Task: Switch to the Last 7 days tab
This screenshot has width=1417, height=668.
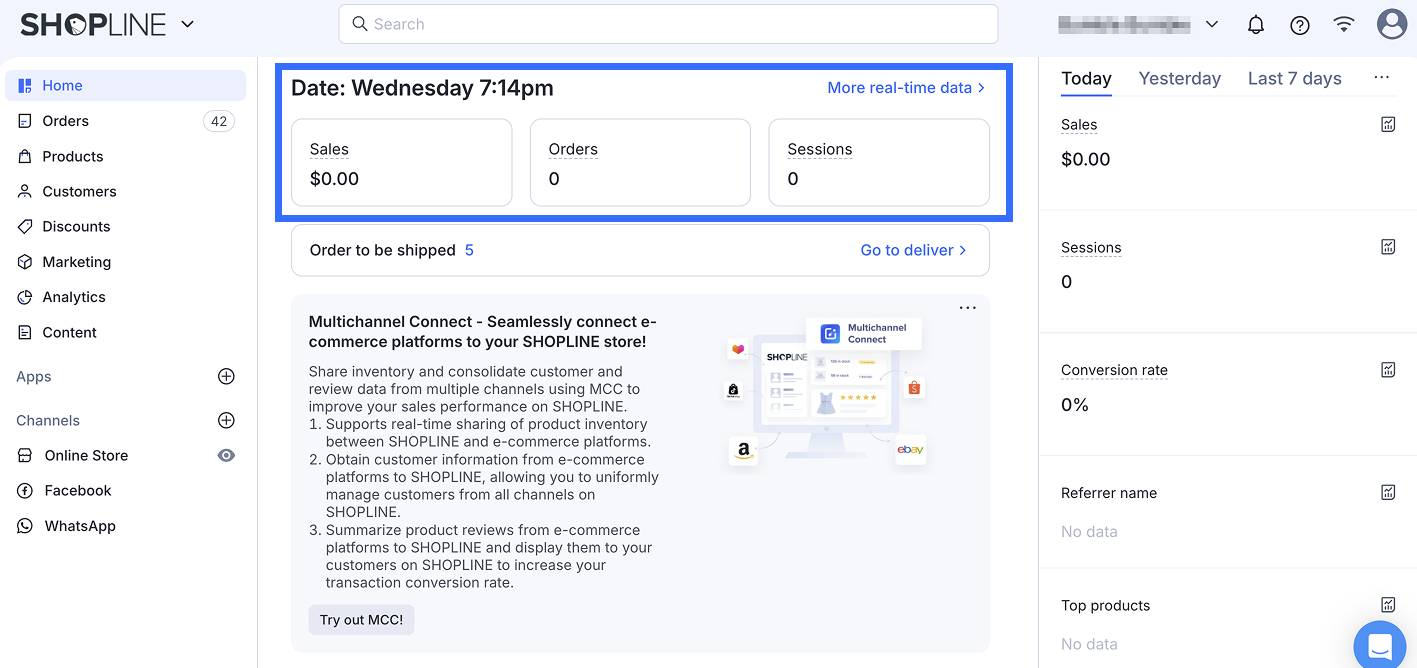Action: tap(1295, 79)
